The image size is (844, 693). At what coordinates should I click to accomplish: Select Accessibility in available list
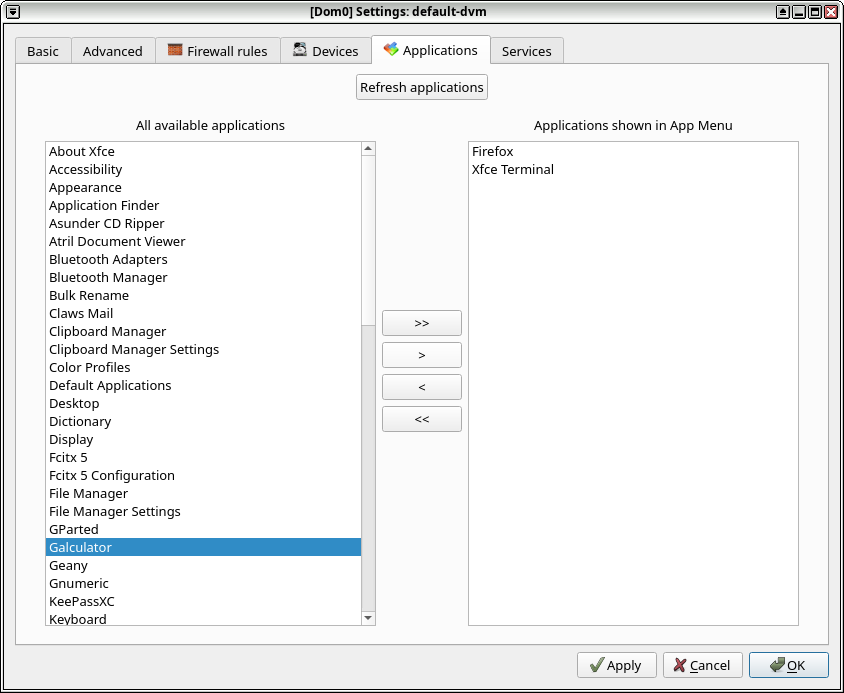pyautogui.click(x=203, y=170)
